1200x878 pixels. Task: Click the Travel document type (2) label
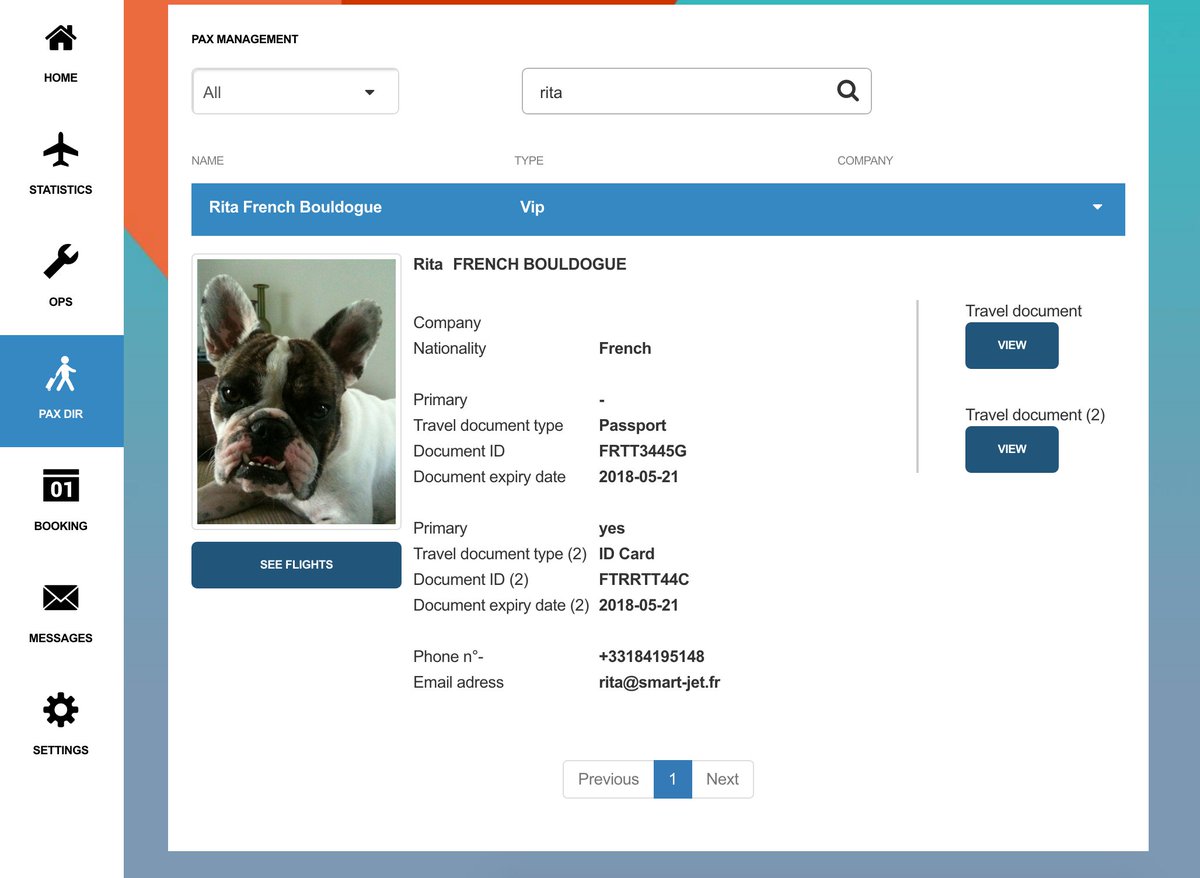(500, 555)
